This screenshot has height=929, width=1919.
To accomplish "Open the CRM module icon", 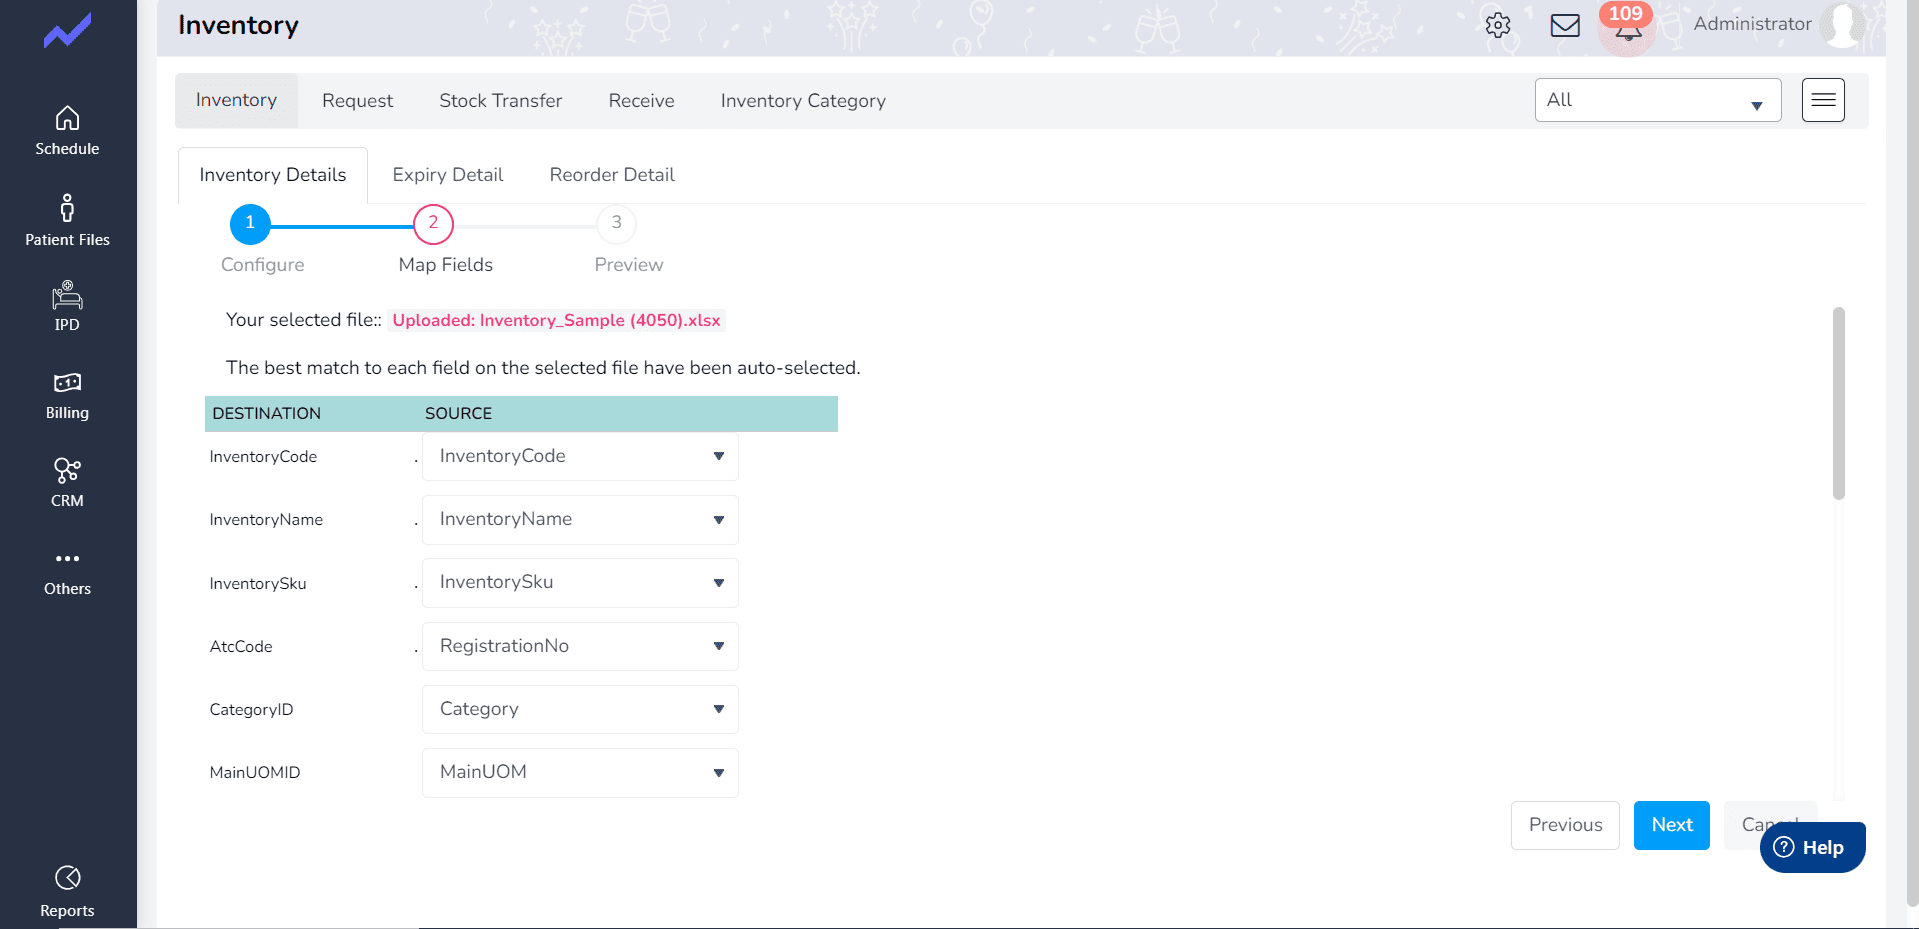I will point(67,470).
